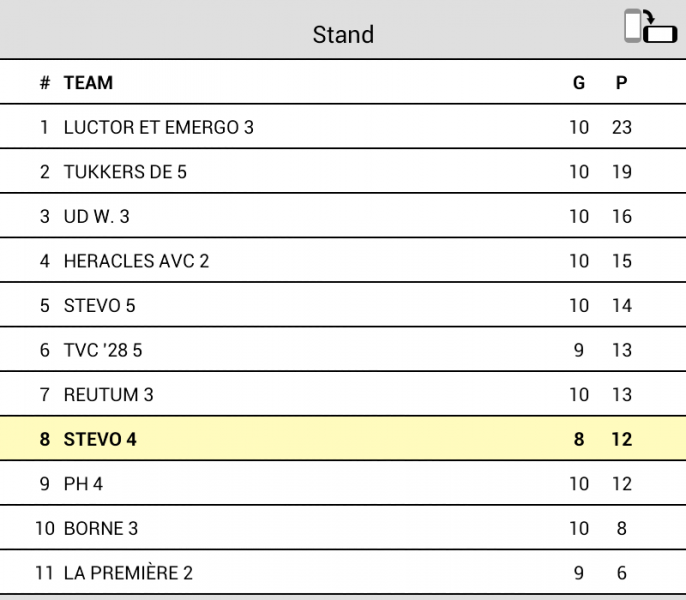686x600 pixels.
Task: Tap the Stand title bar text
Action: 343,35
